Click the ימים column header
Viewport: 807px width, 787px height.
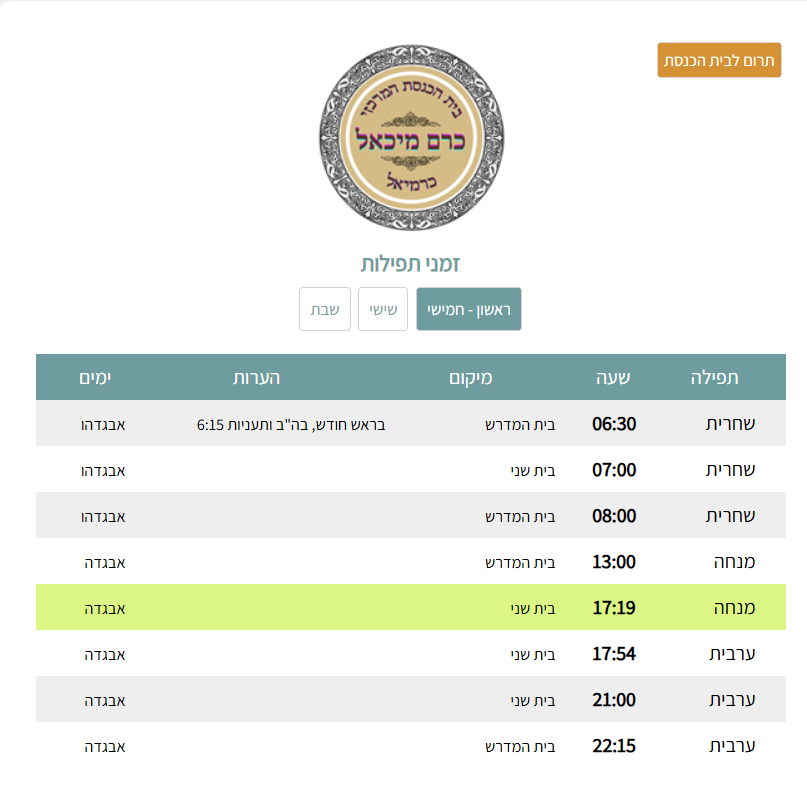95,378
